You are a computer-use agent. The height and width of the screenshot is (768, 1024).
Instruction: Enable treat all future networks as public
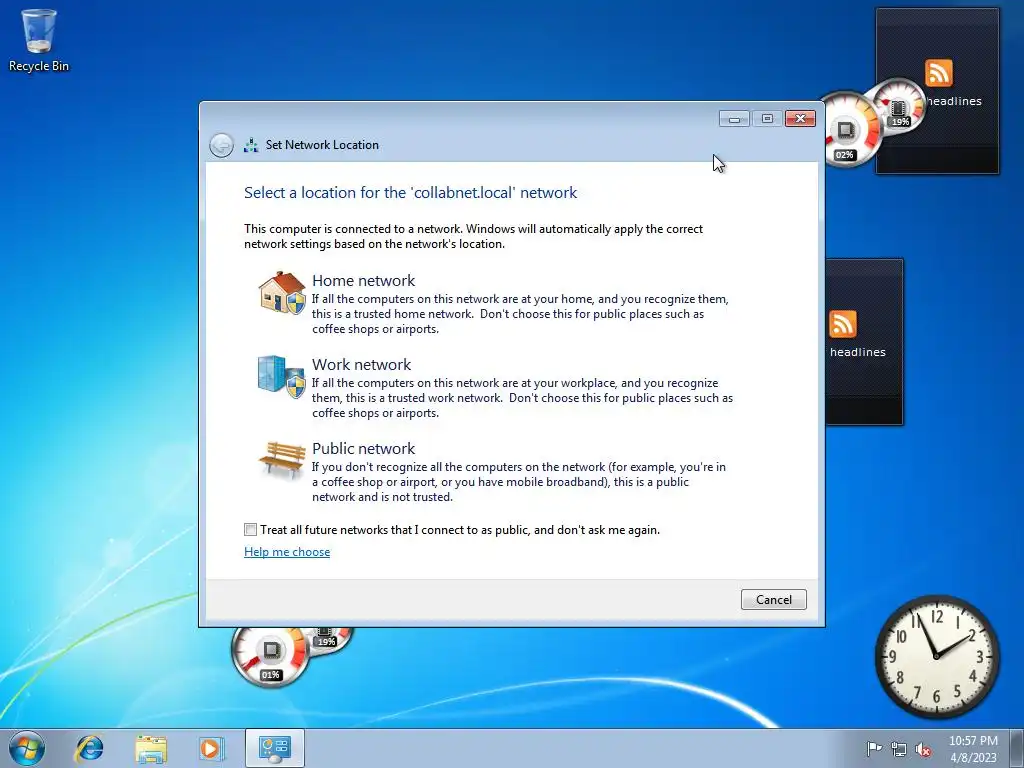(250, 530)
